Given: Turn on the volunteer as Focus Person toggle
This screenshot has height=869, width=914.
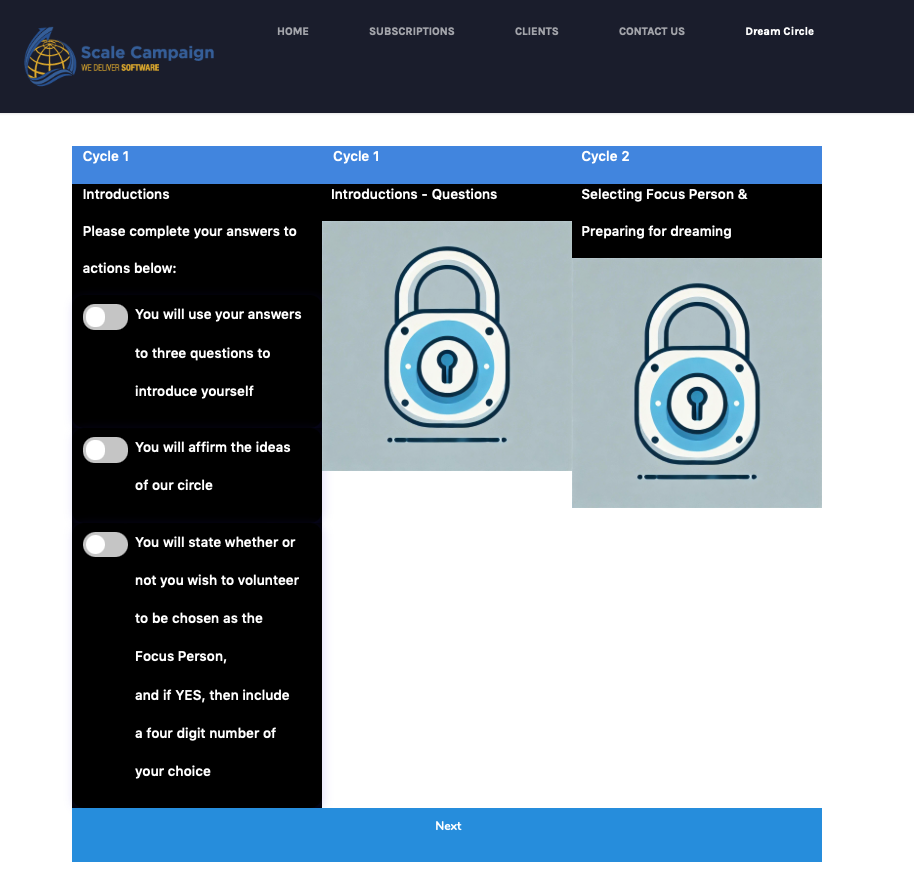Looking at the screenshot, I should (105, 544).
